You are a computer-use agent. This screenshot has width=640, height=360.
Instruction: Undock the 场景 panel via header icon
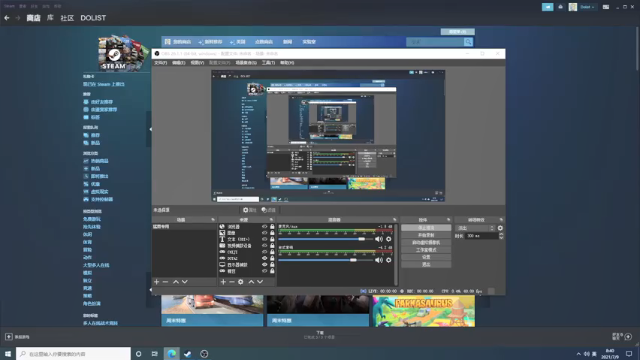(213, 220)
